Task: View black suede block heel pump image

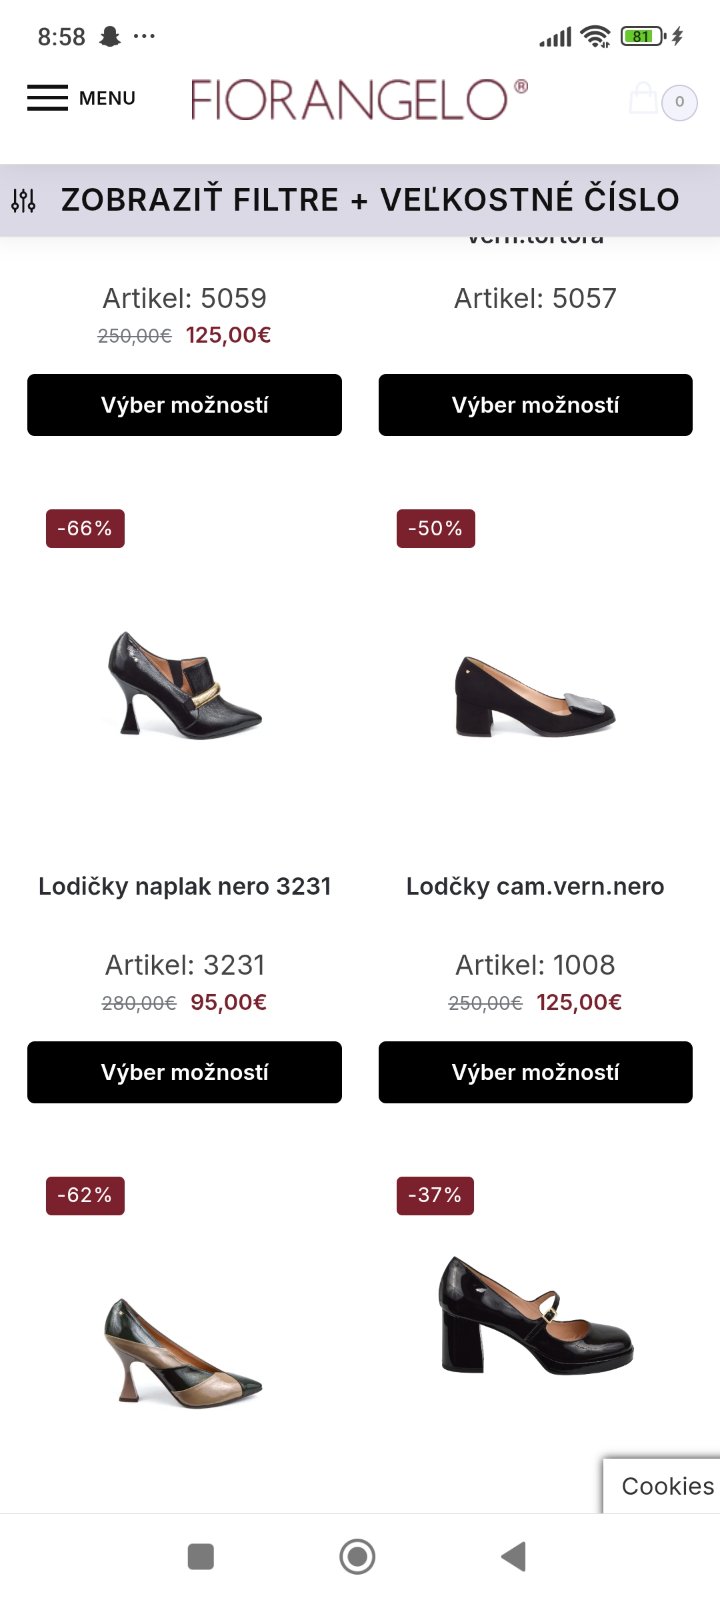Action: click(x=535, y=695)
